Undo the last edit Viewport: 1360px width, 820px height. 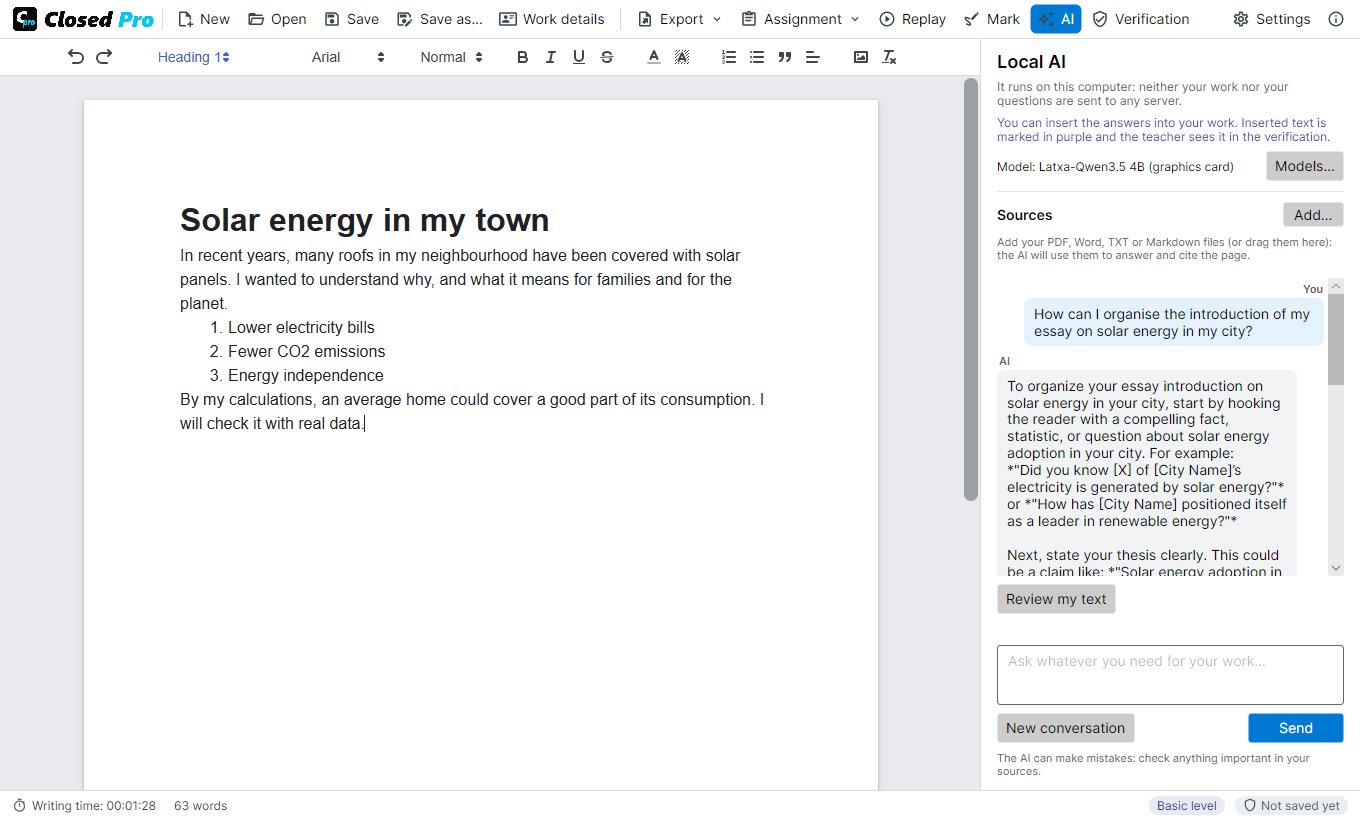pyautogui.click(x=76, y=57)
